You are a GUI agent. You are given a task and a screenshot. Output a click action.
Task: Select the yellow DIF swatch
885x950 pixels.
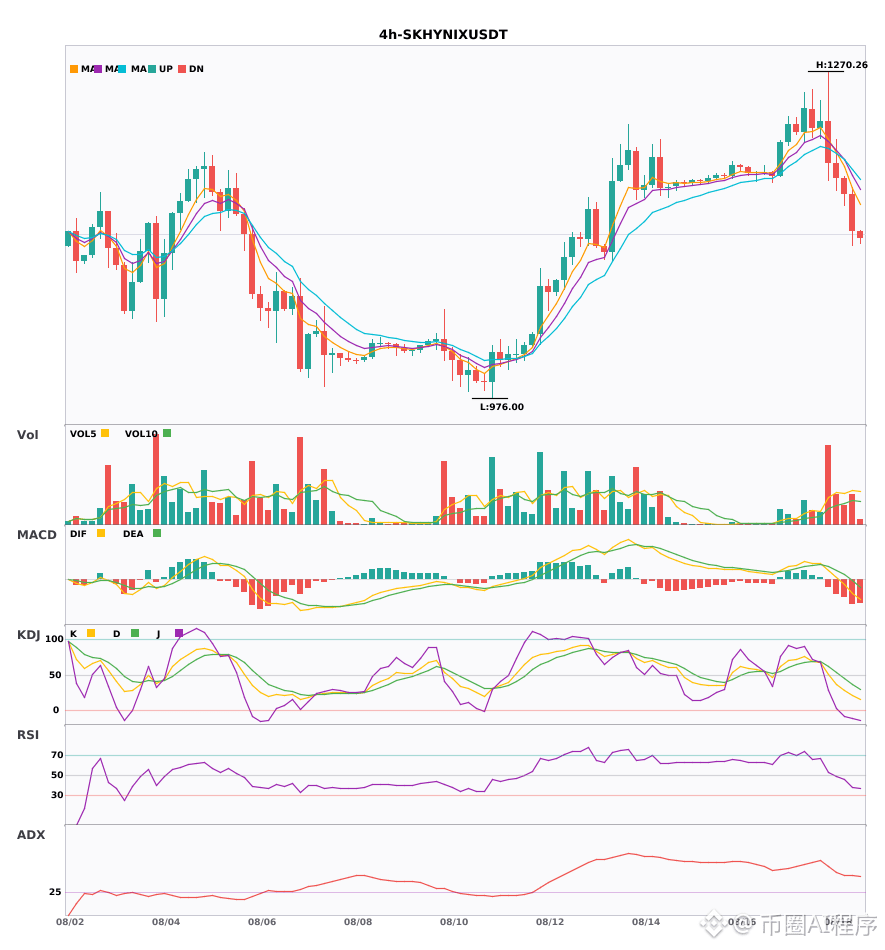point(101,533)
